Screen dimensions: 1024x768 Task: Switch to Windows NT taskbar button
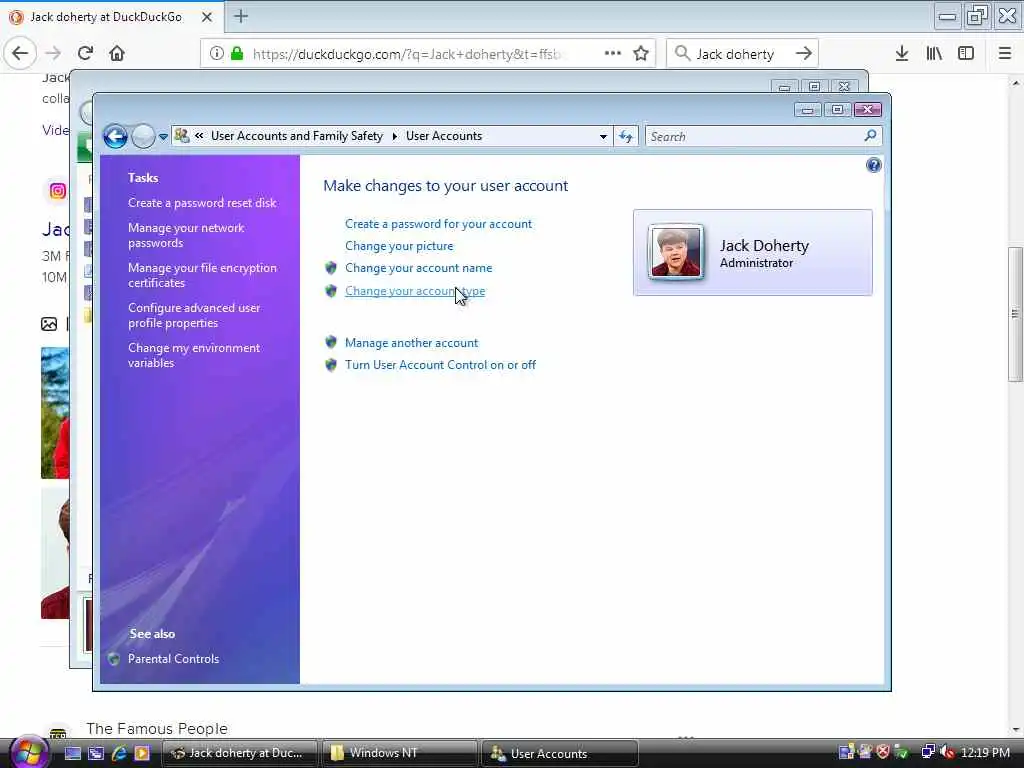[x=400, y=753]
